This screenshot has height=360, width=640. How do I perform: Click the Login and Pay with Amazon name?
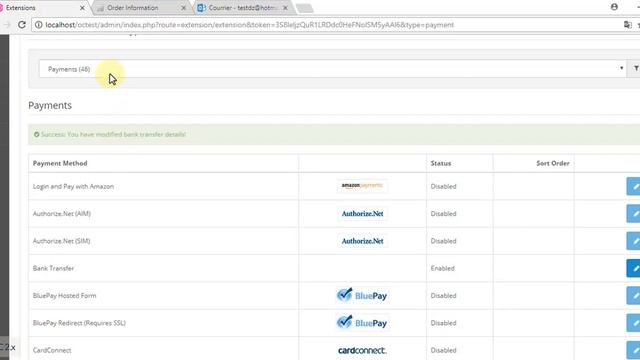pos(73,187)
